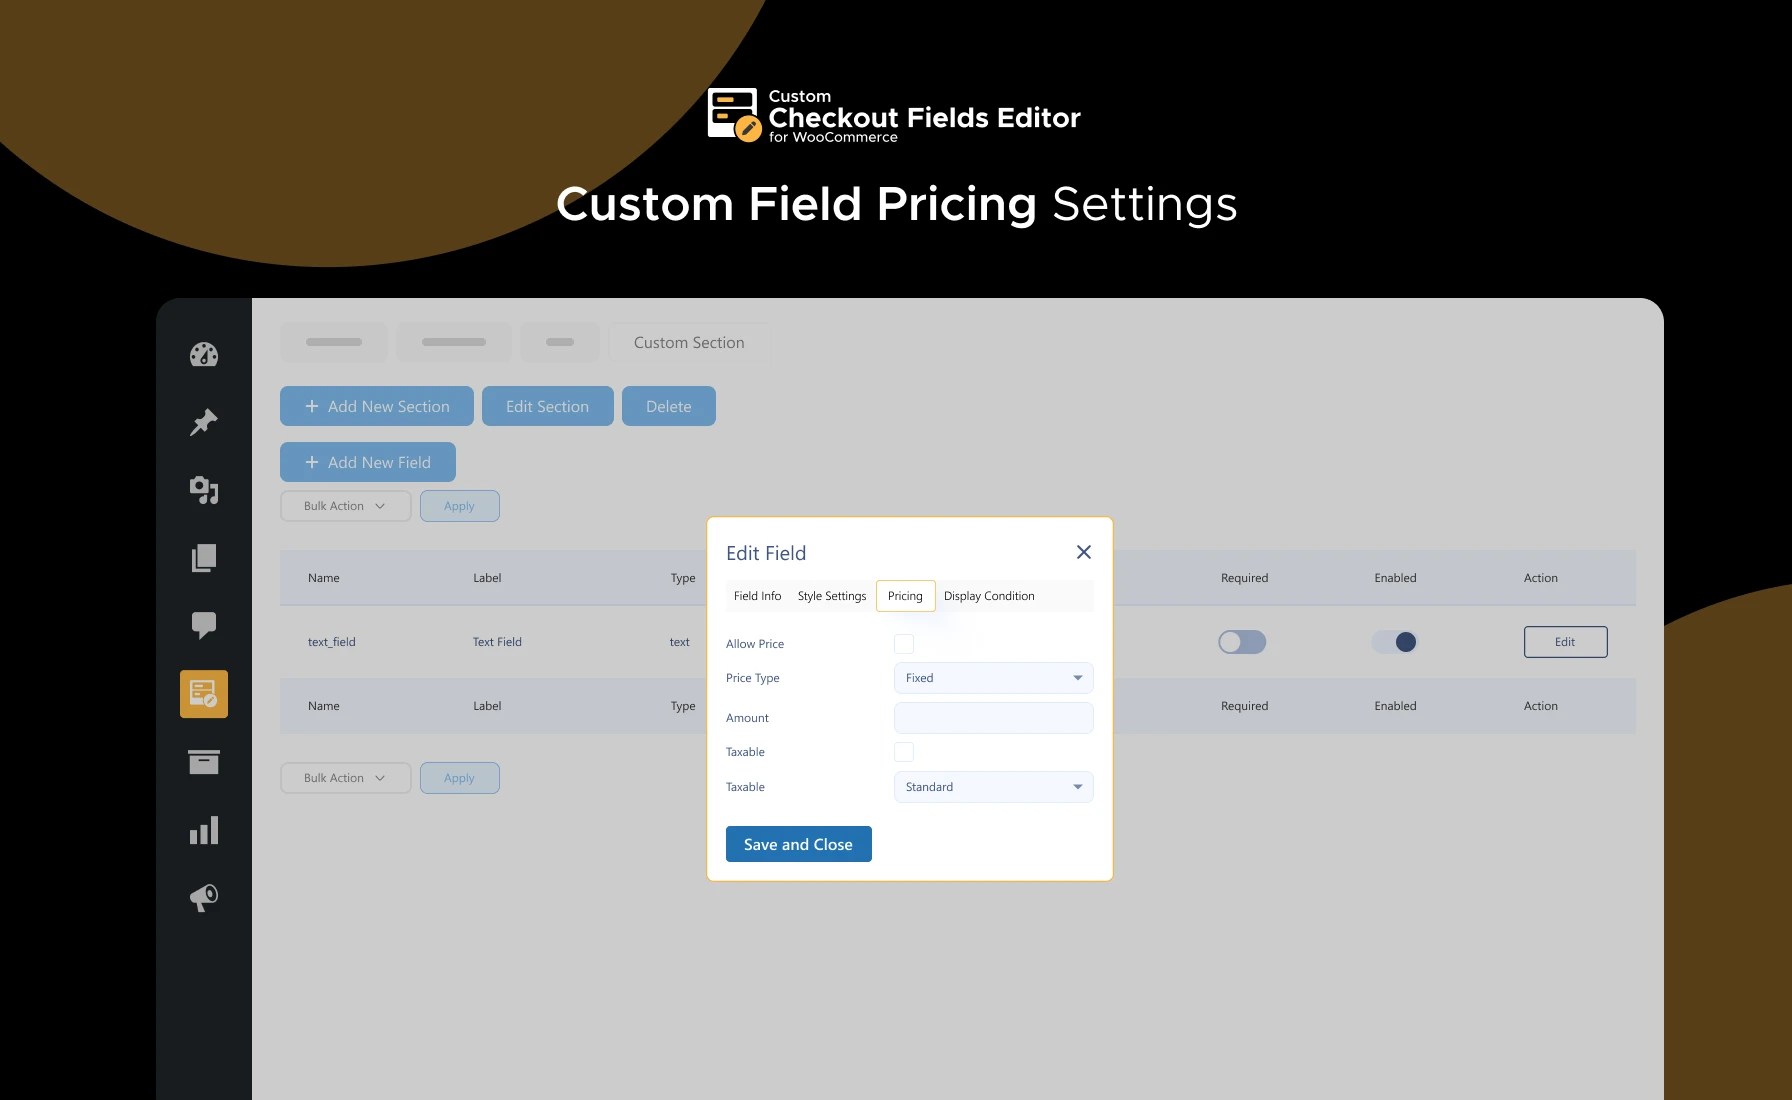
Task: Open Comments via the speech bubble icon
Action: pos(204,625)
